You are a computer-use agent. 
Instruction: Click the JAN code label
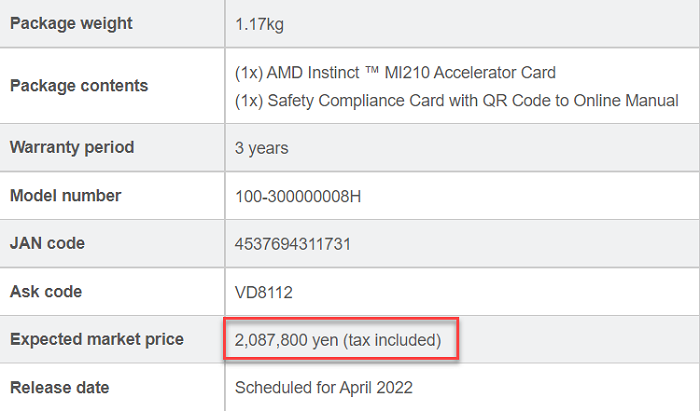pos(47,243)
